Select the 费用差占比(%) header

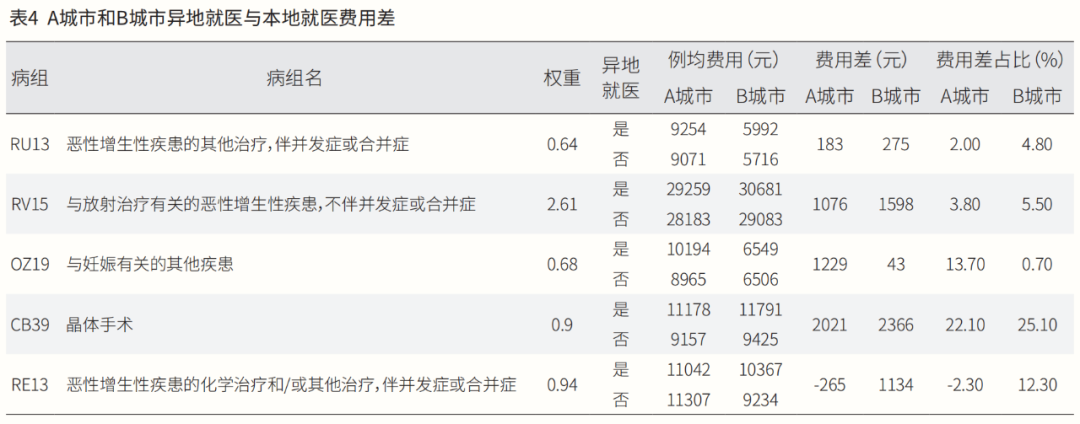999,60
